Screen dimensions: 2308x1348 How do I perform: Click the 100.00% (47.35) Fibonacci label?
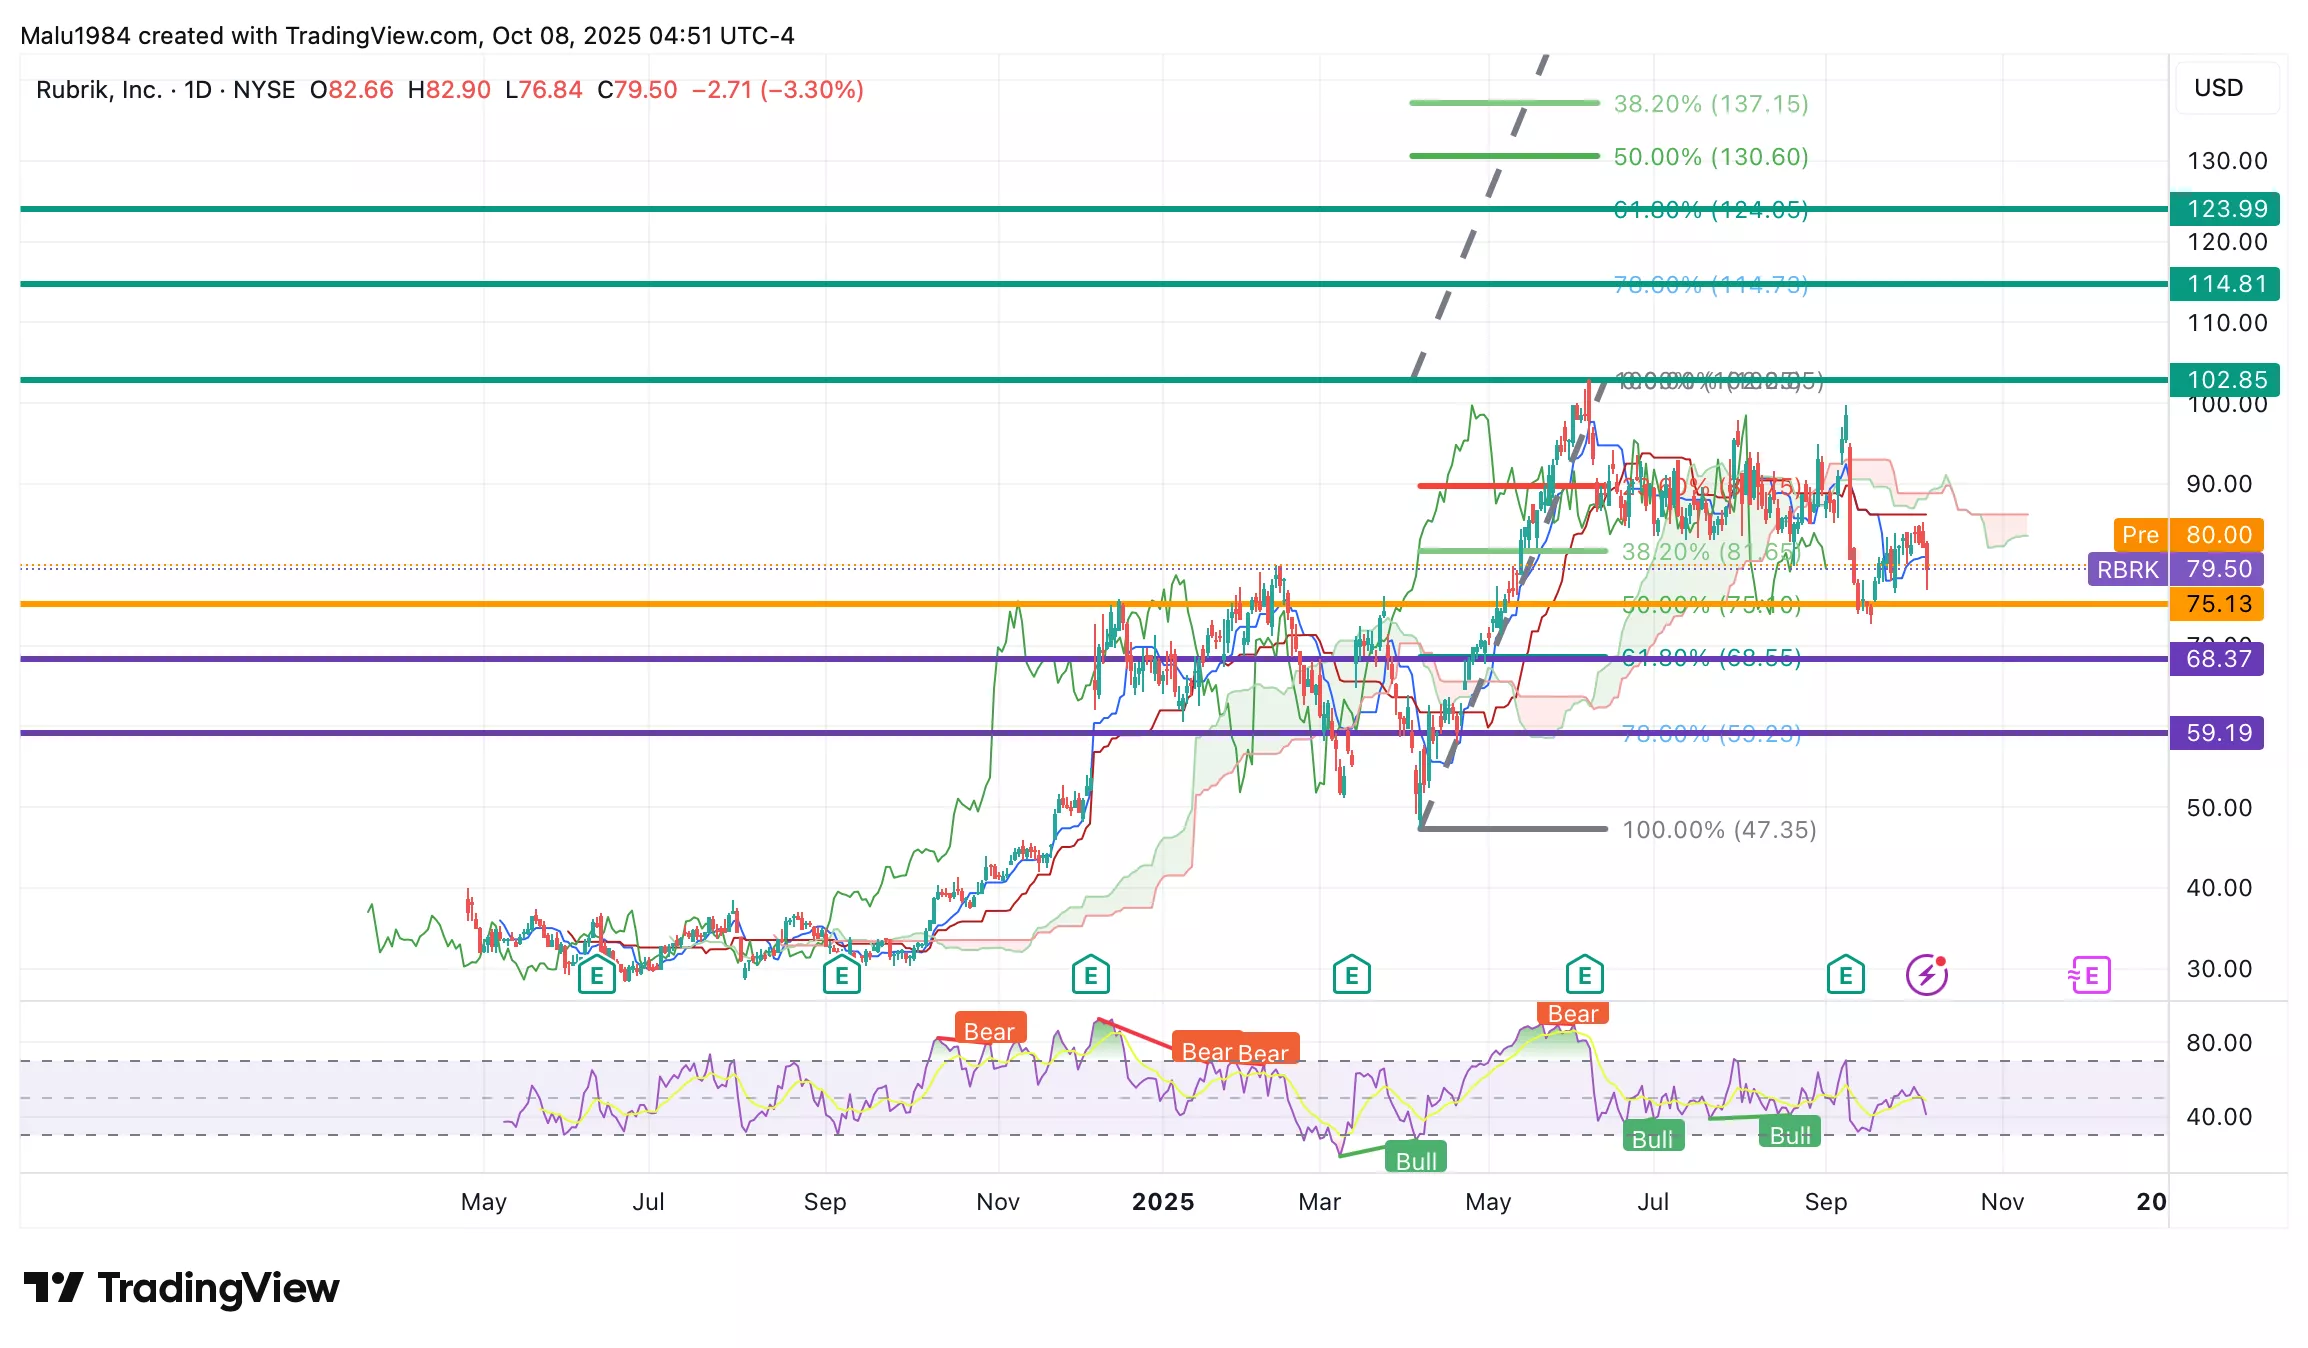tap(1718, 830)
